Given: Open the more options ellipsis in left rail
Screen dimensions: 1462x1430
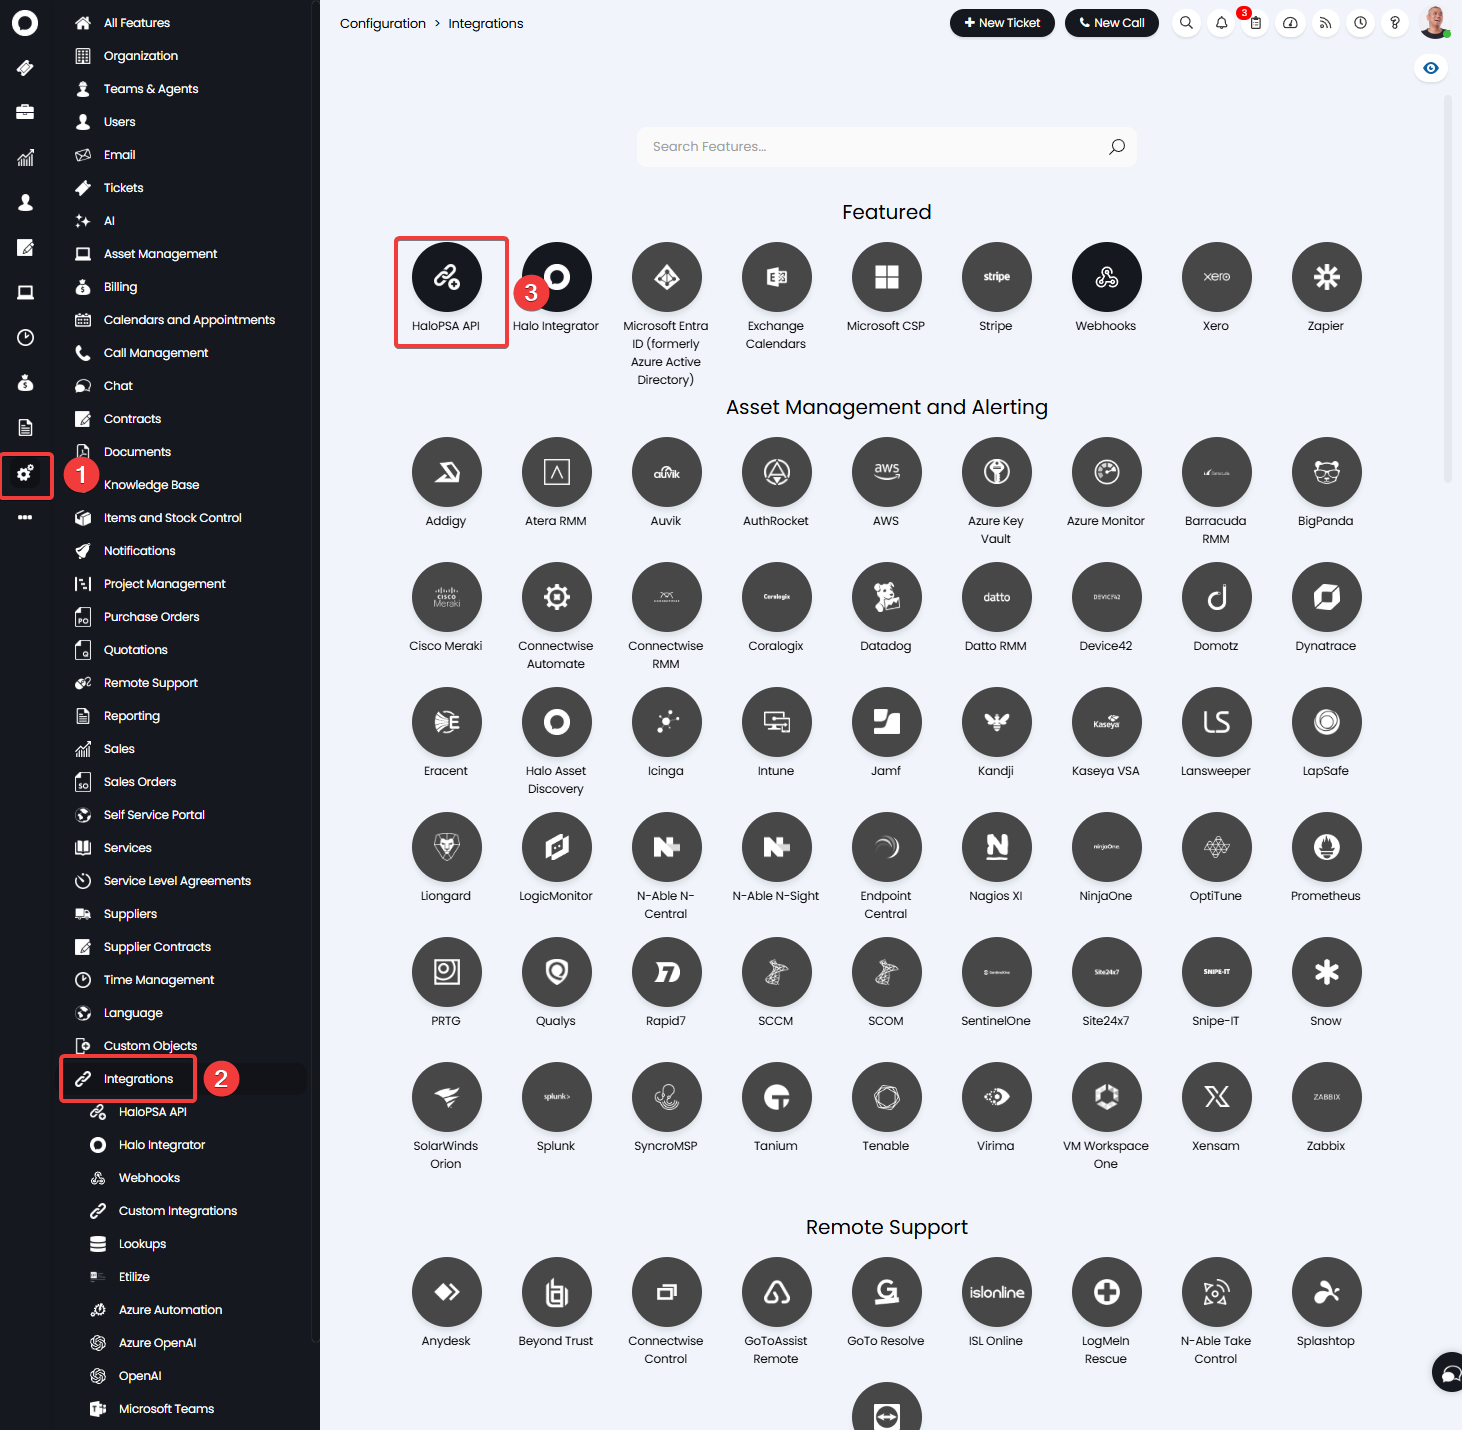Looking at the screenshot, I should tap(25, 517).
